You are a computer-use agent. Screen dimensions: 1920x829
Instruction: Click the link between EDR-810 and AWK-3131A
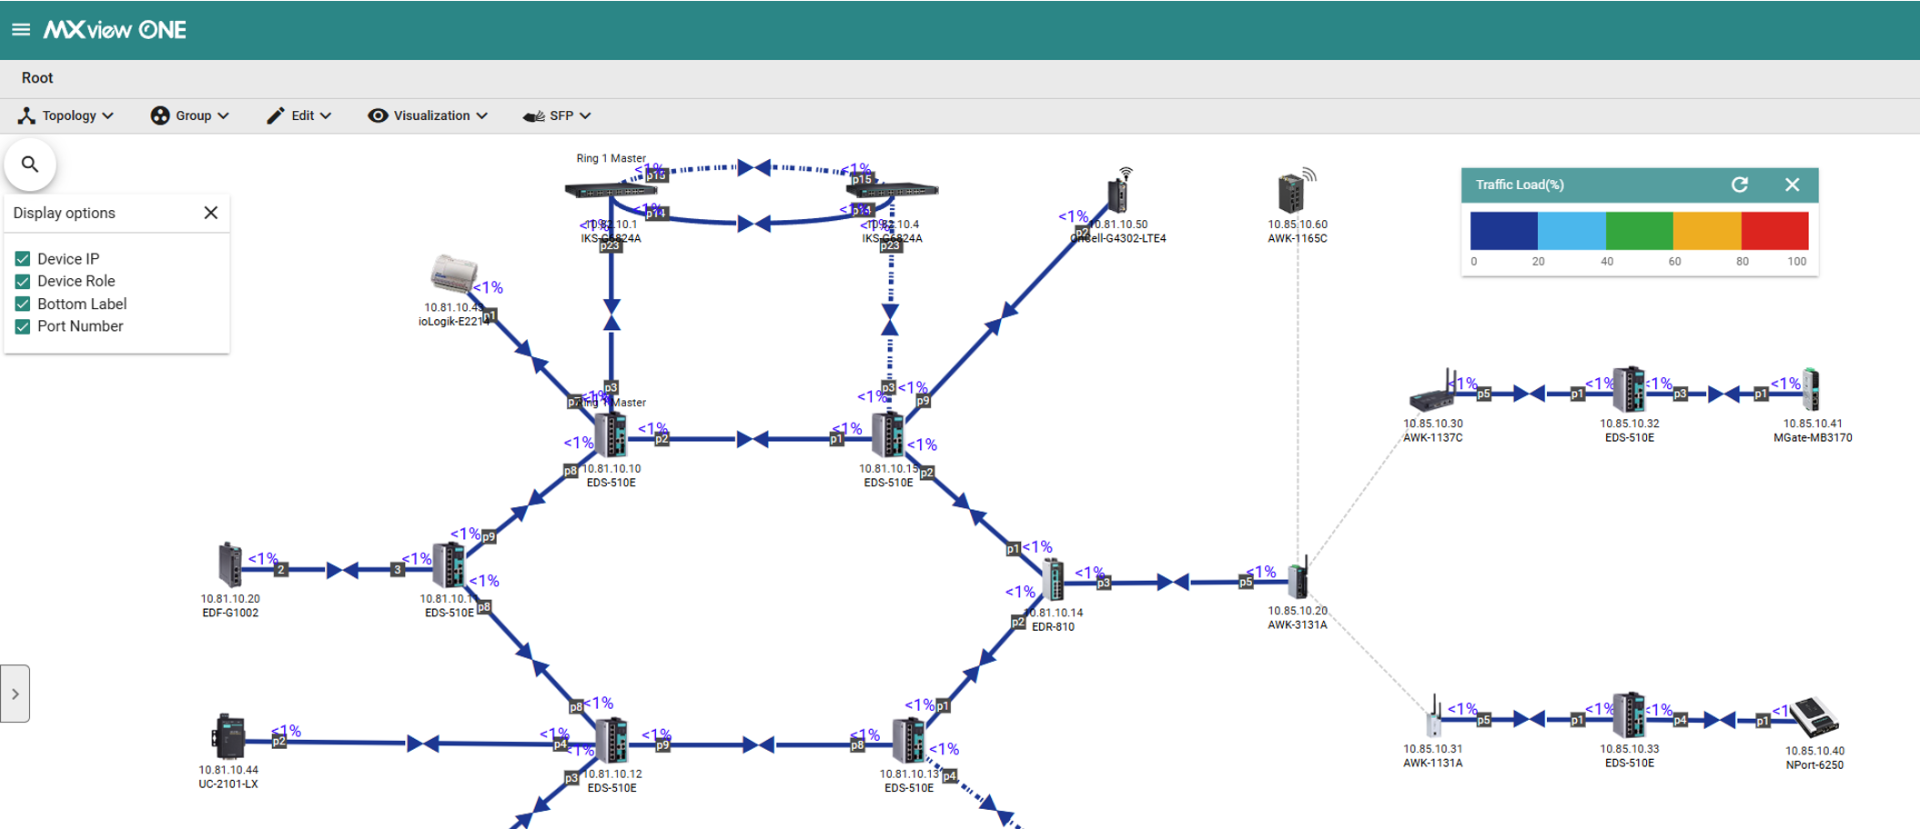tap(1175, 582)
